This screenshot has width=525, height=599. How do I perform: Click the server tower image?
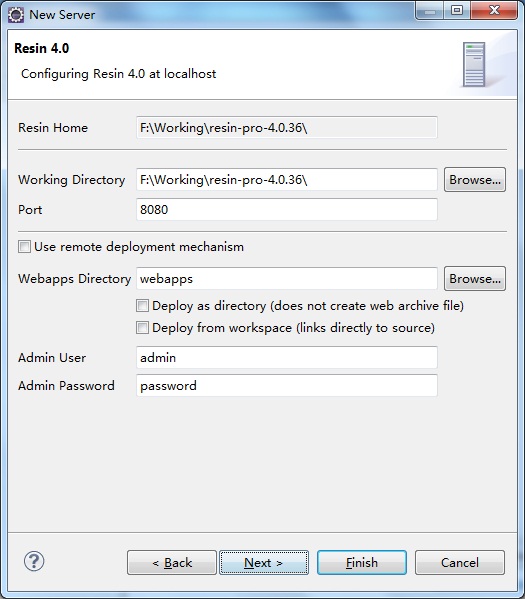point(474,65)
